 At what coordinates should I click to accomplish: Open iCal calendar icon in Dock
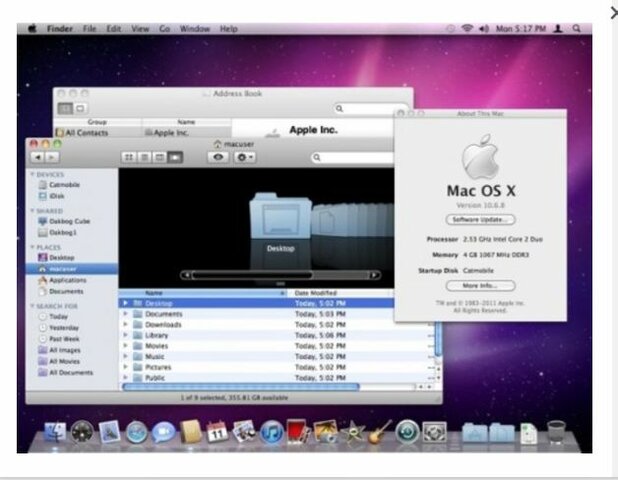click(x=217, y=432)
